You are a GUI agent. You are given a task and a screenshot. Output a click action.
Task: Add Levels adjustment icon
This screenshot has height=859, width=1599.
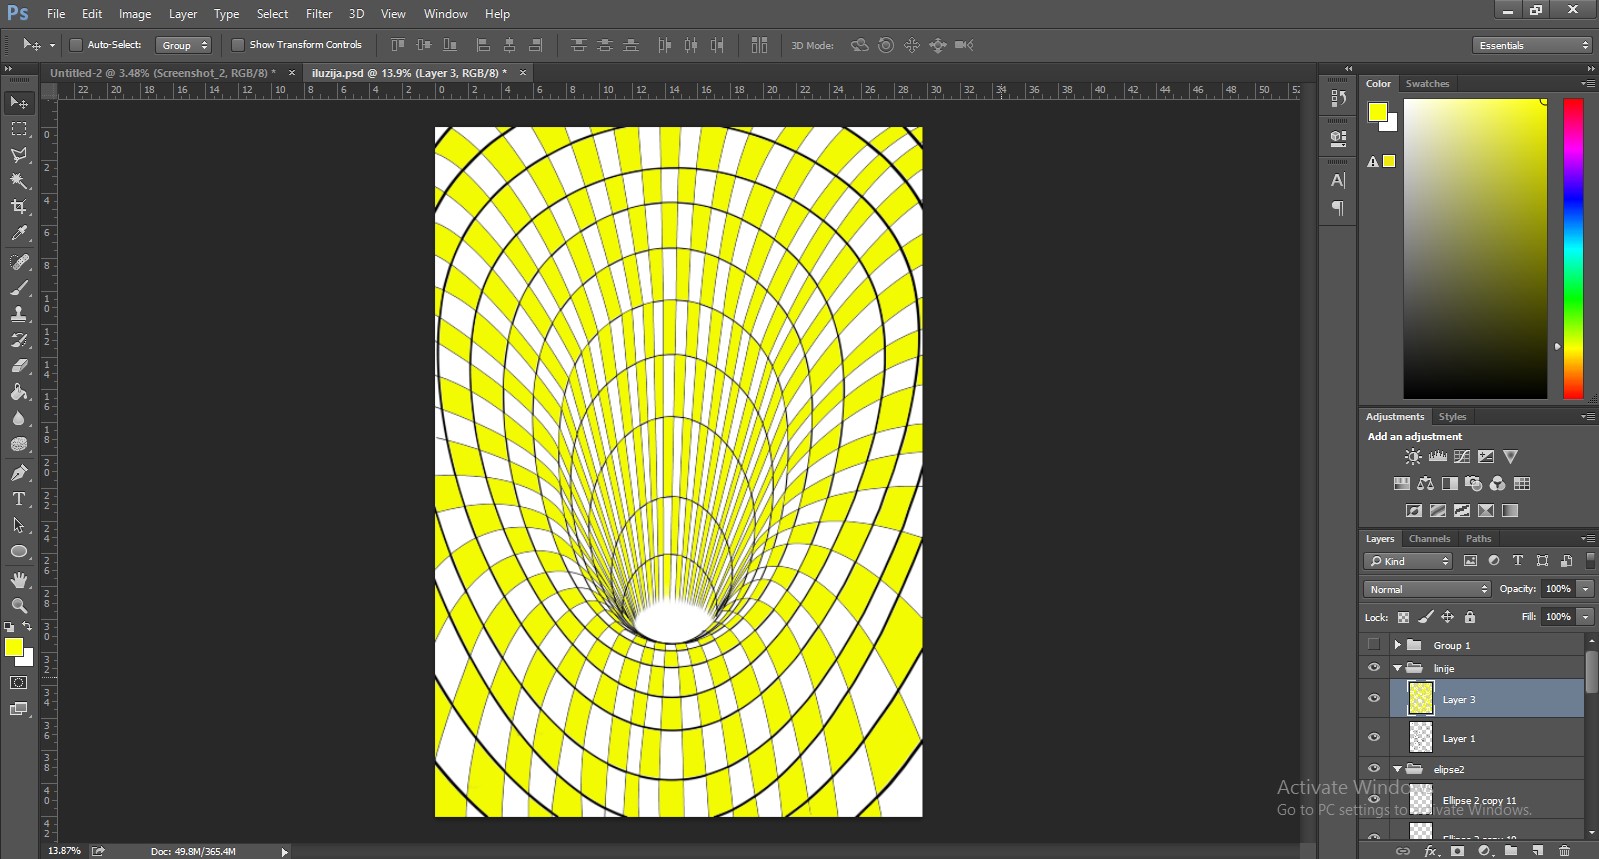coord(1437,457)
